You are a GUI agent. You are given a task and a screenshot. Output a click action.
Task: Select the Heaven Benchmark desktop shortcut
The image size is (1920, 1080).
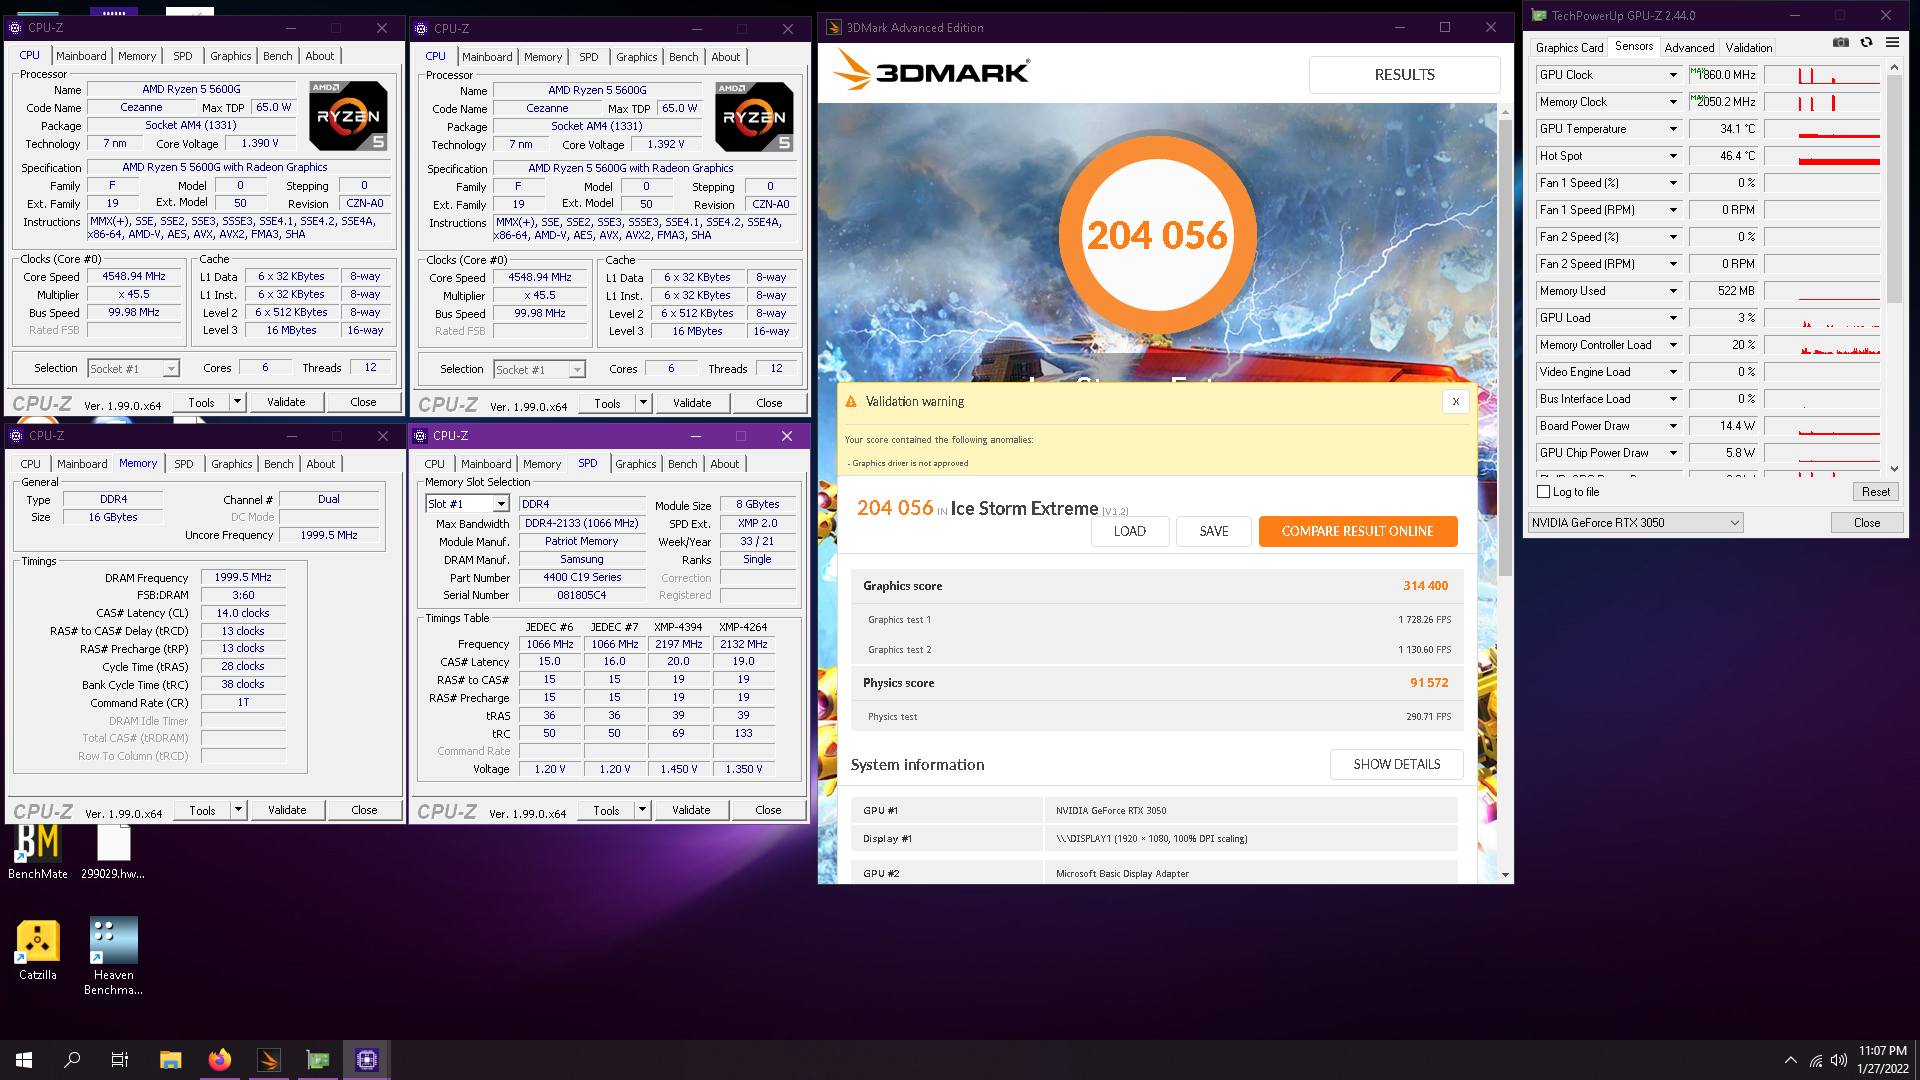point(113,957)
